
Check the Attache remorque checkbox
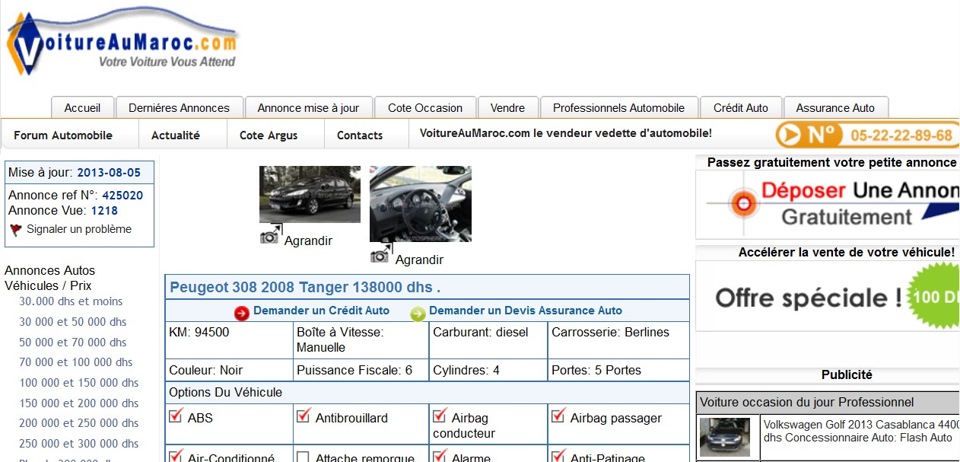click(303, 457)
